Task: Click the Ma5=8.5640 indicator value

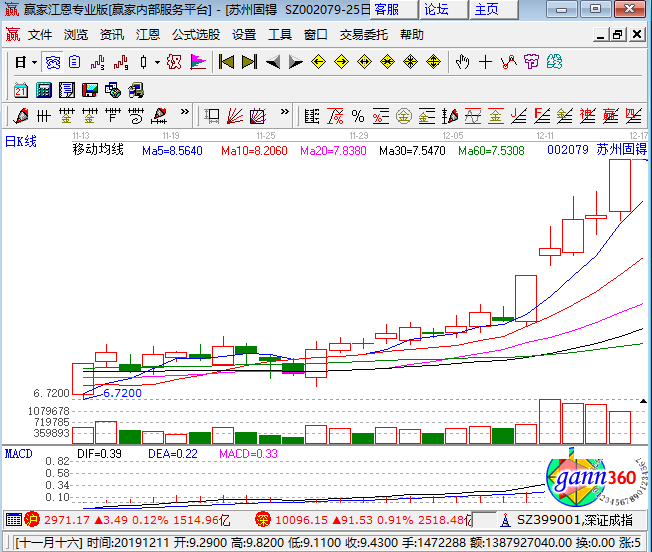Action: (x=172, y=150)
